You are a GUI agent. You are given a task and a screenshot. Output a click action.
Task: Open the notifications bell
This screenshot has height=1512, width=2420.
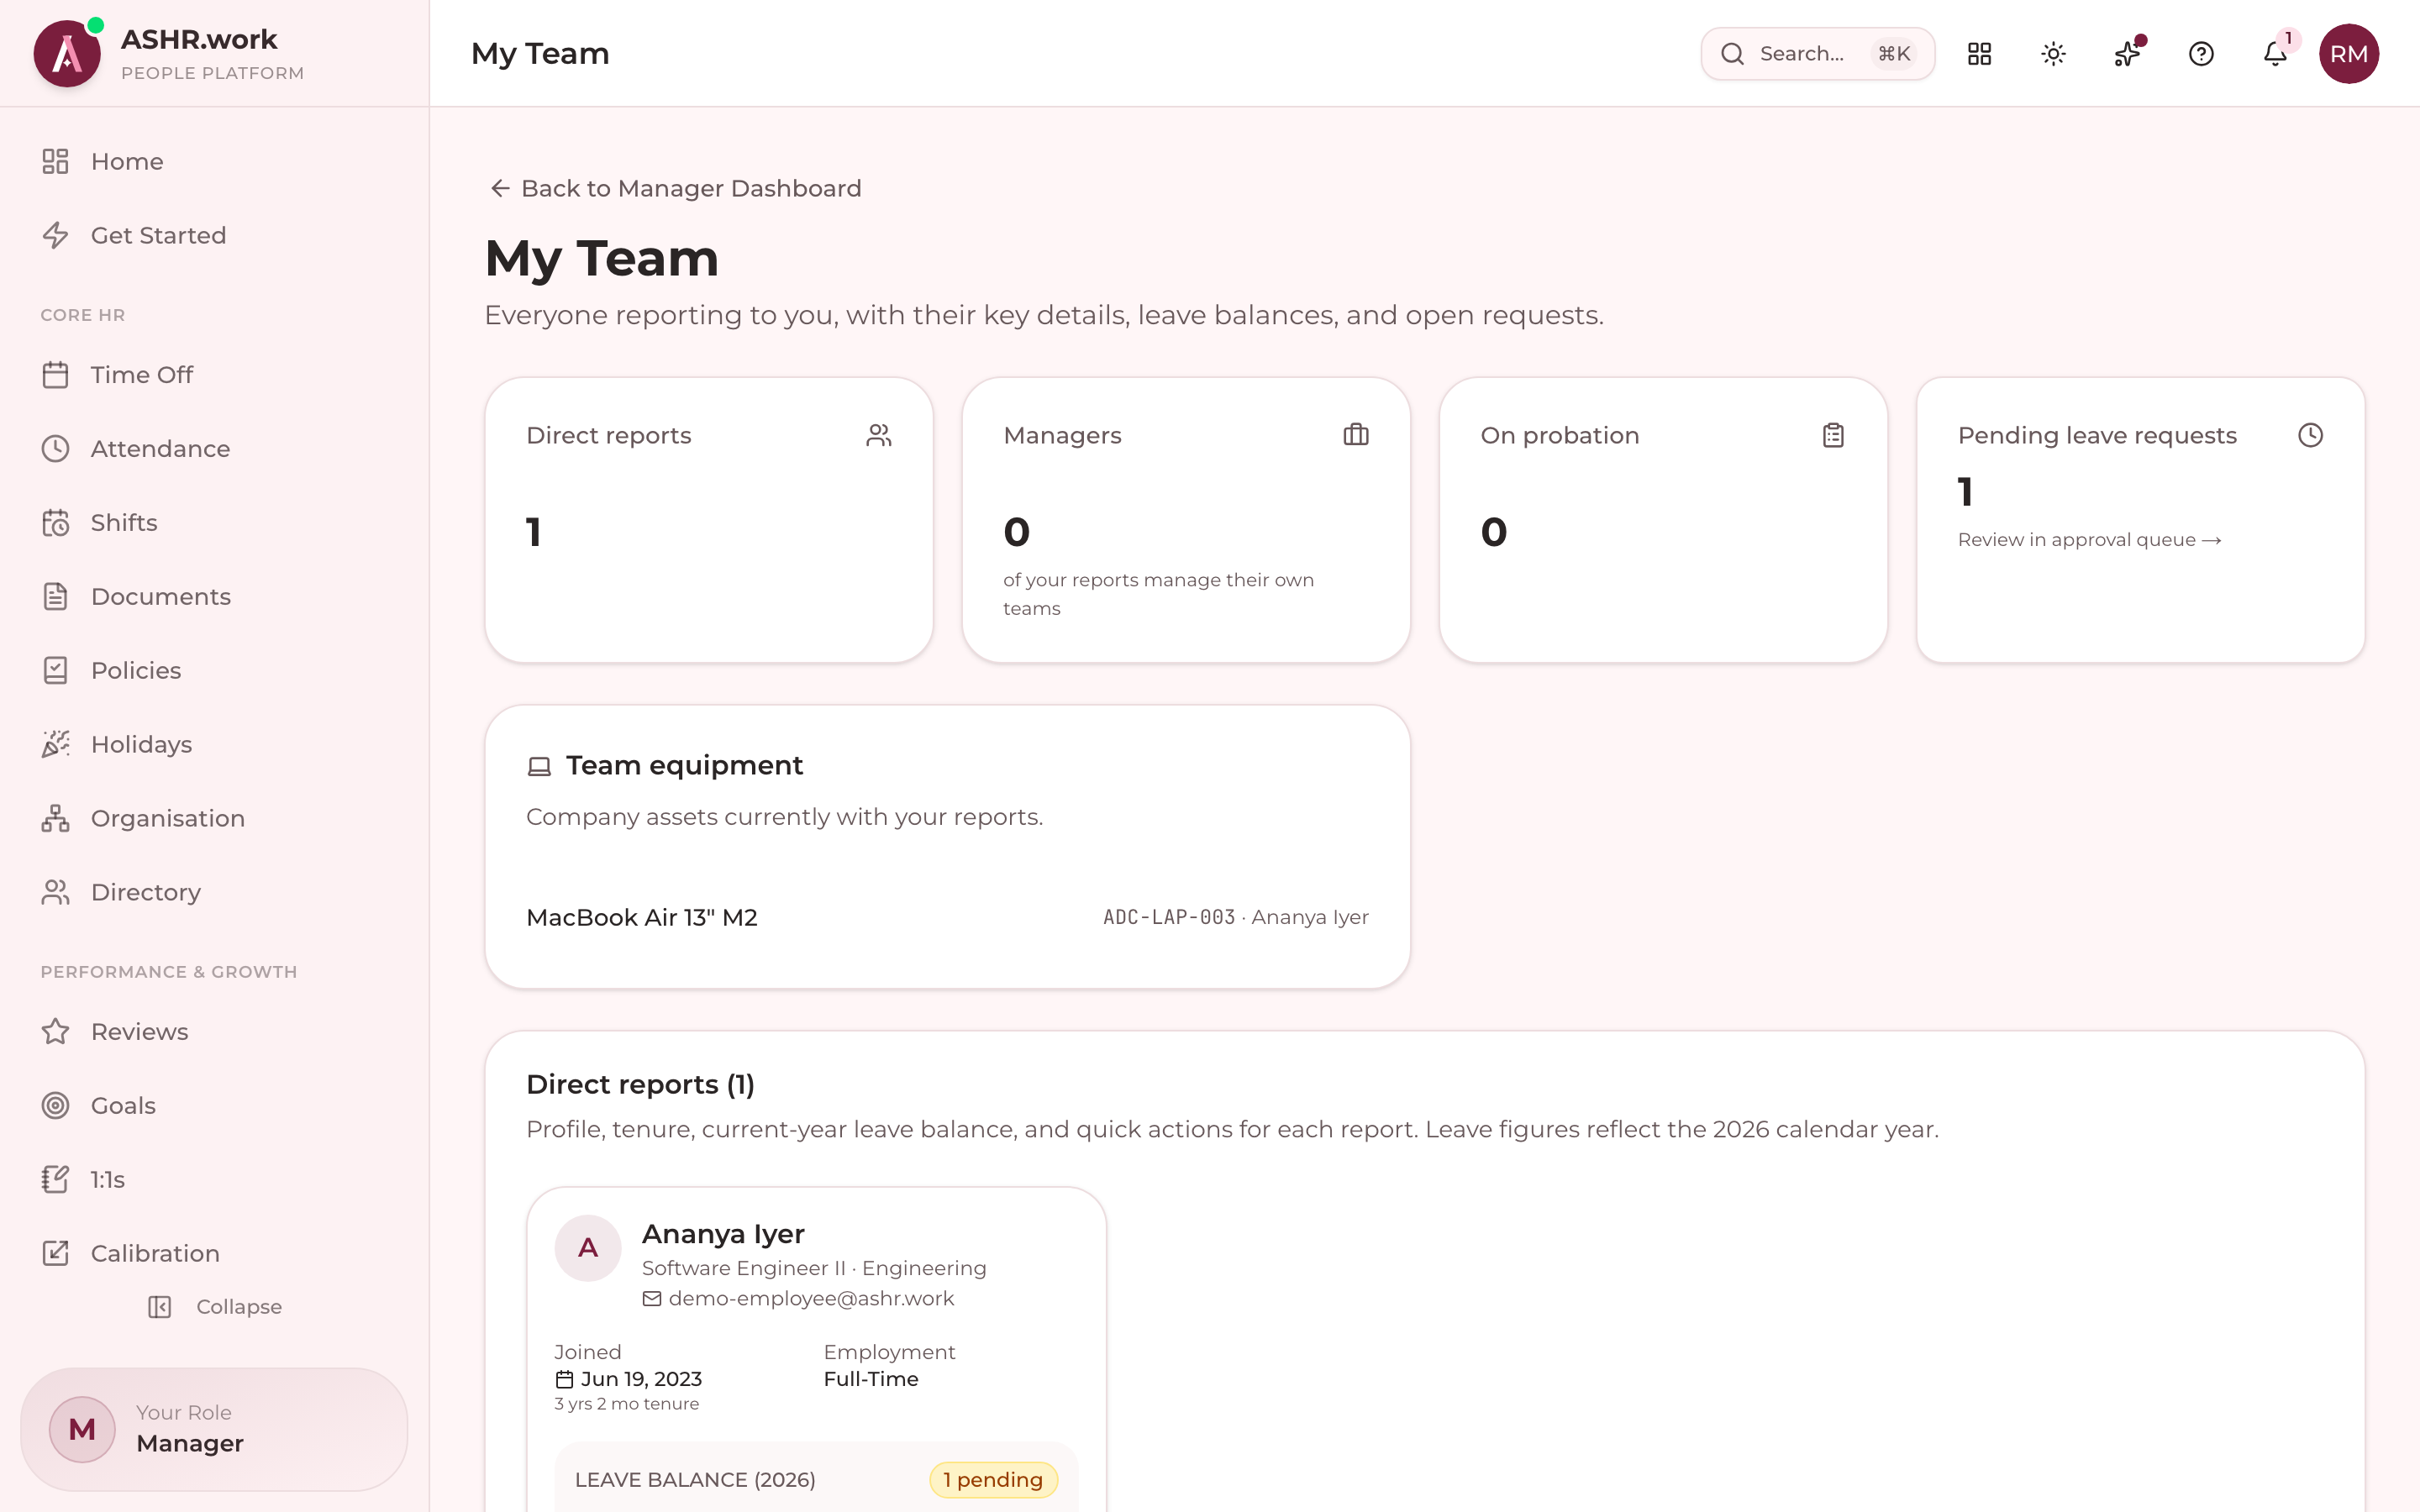coord(2275,54)
